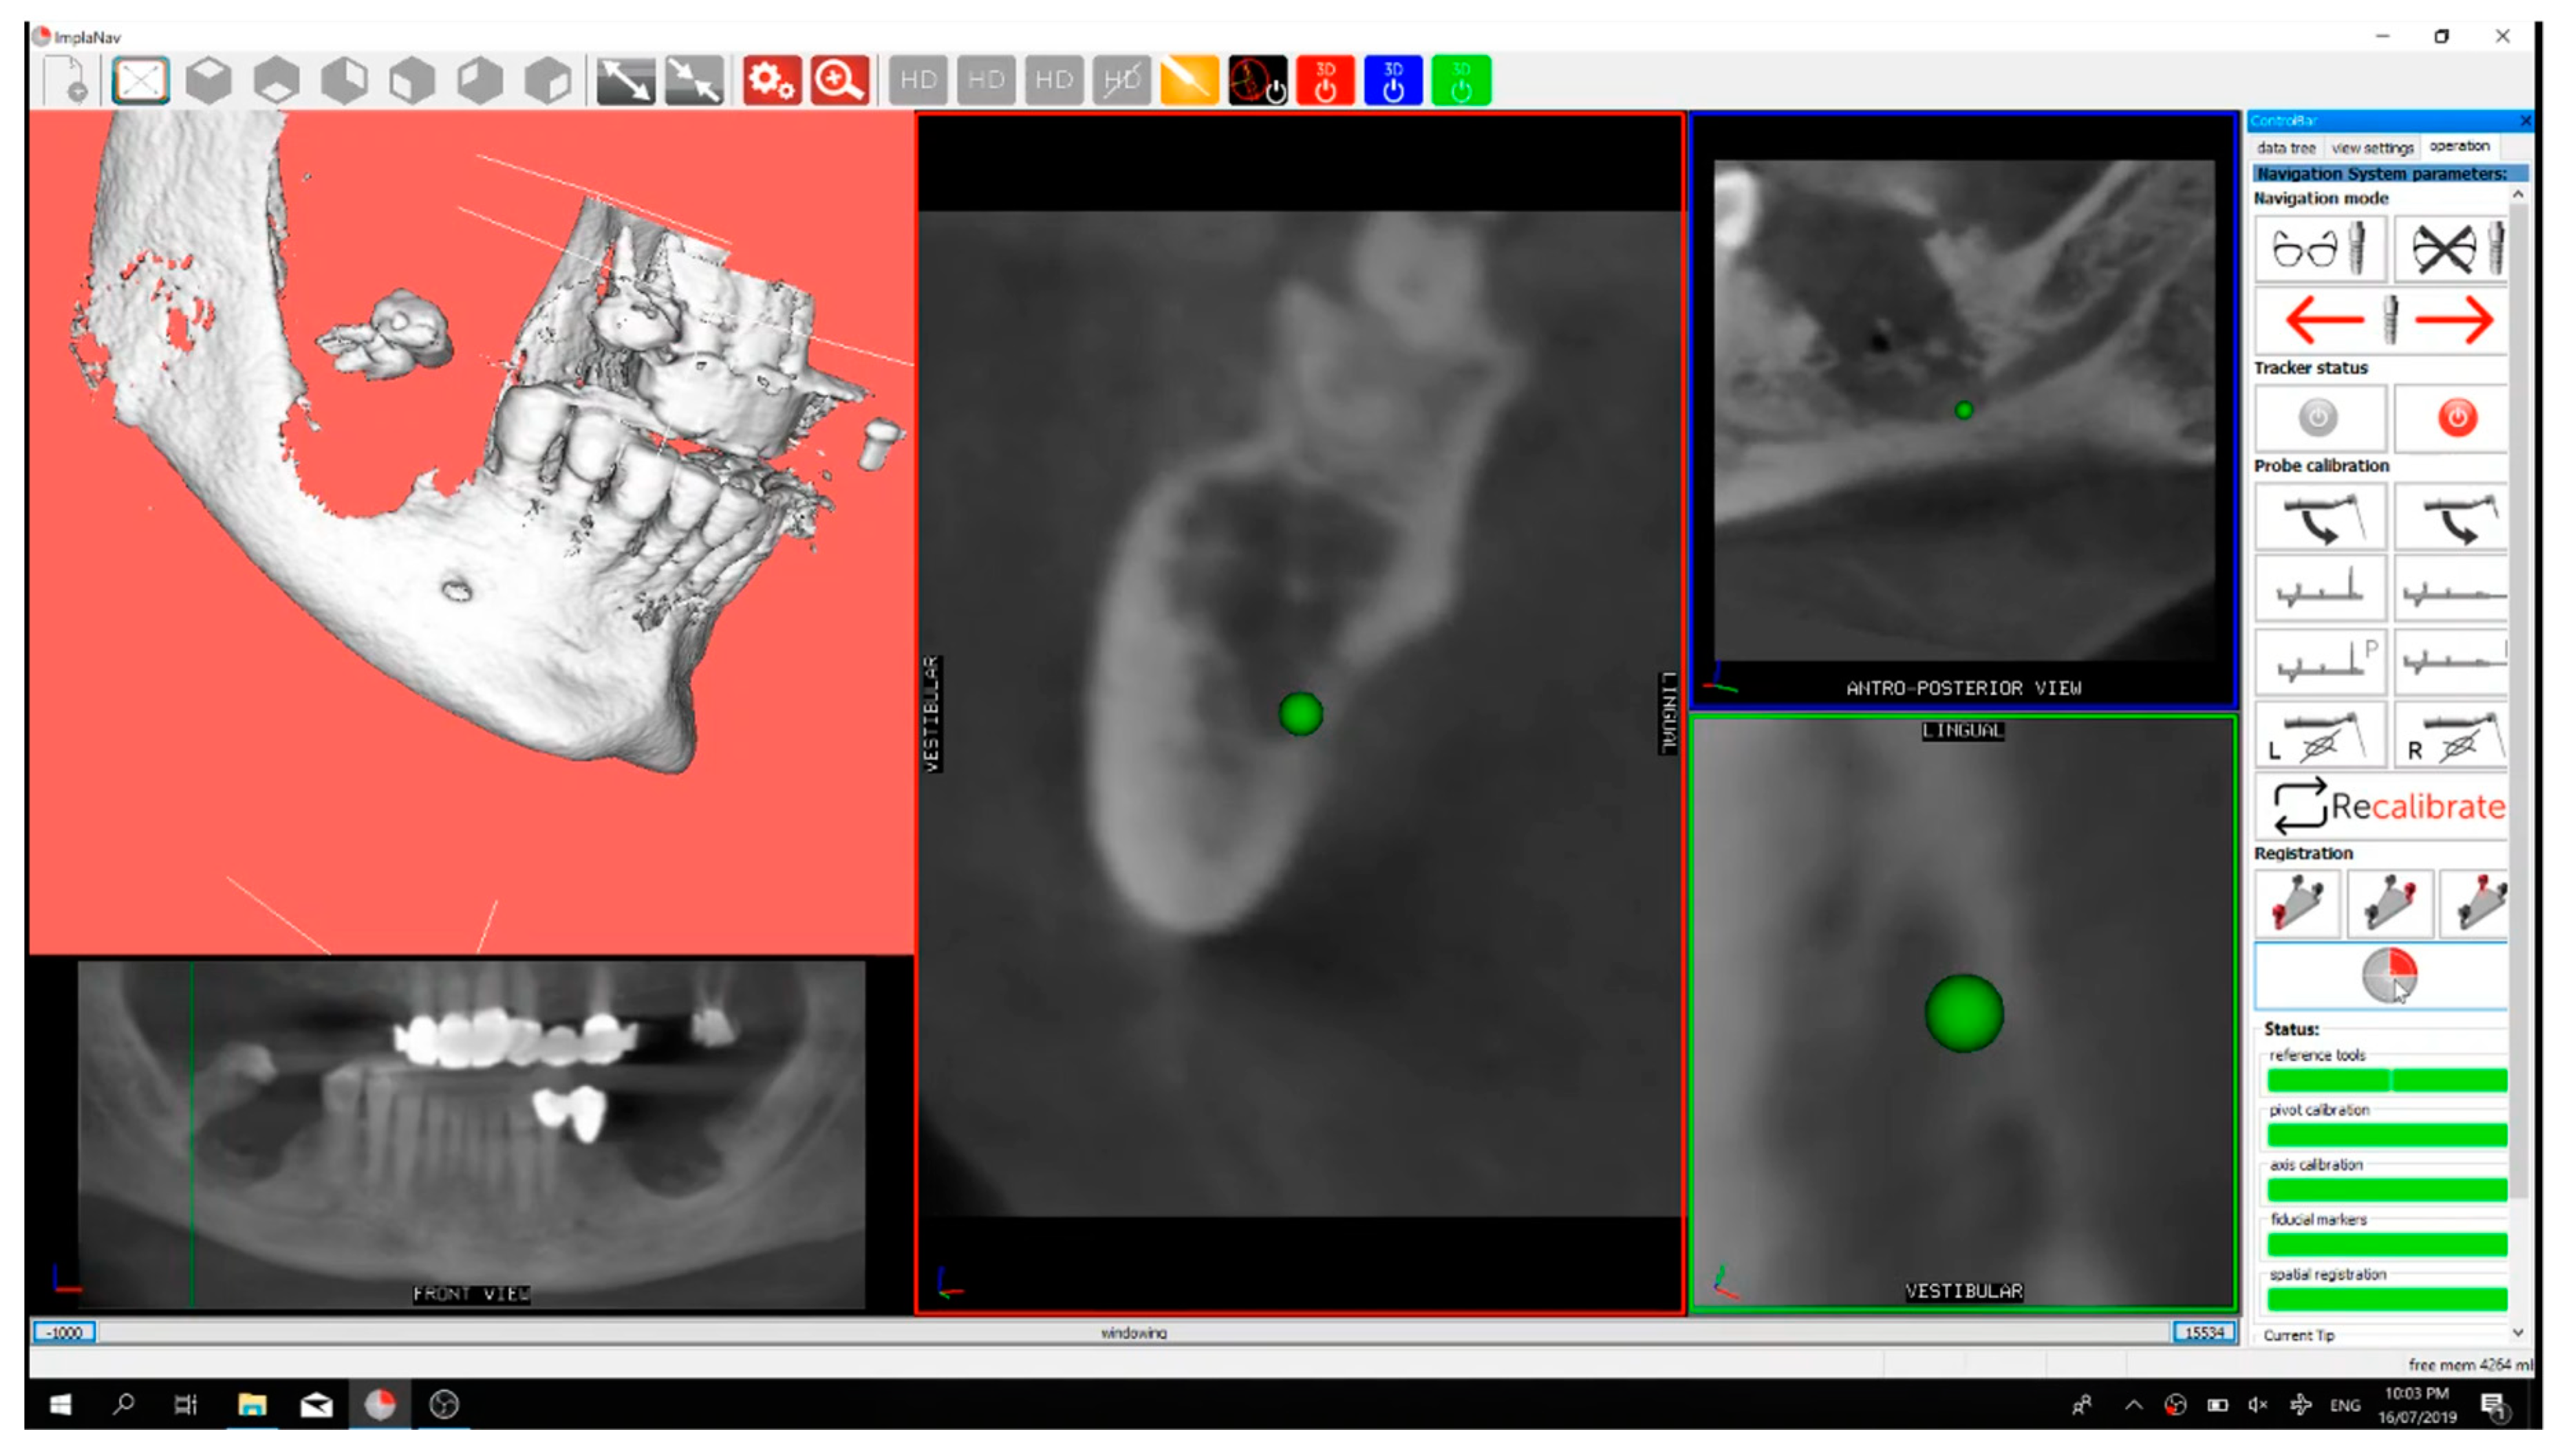Toggle the blue 3D power button
This screenshot has width=2562, height=1456.
click(1393, 81)
